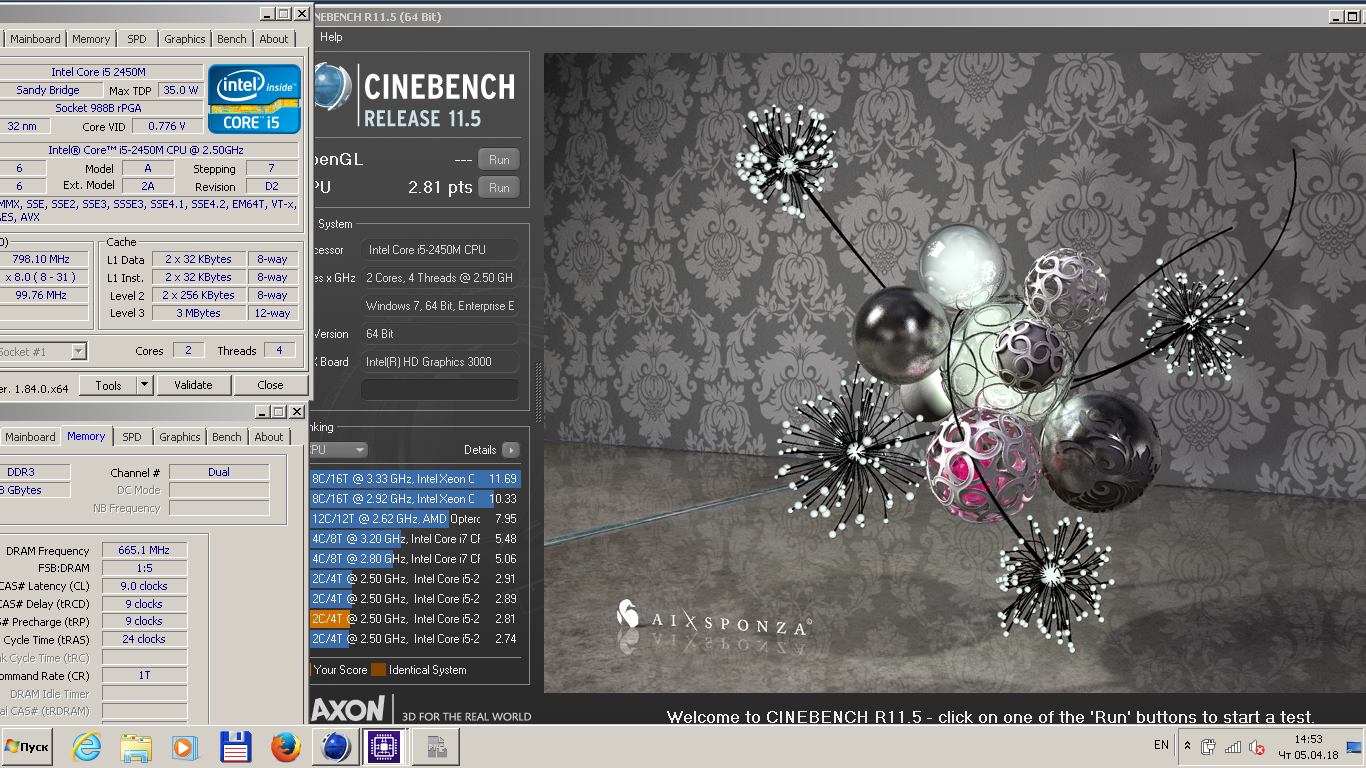Viewport: 1366px width, 768px height.
Task: Select the 4C/8T 3.20 GHz Core i7 row
Action: pos(415,539)
